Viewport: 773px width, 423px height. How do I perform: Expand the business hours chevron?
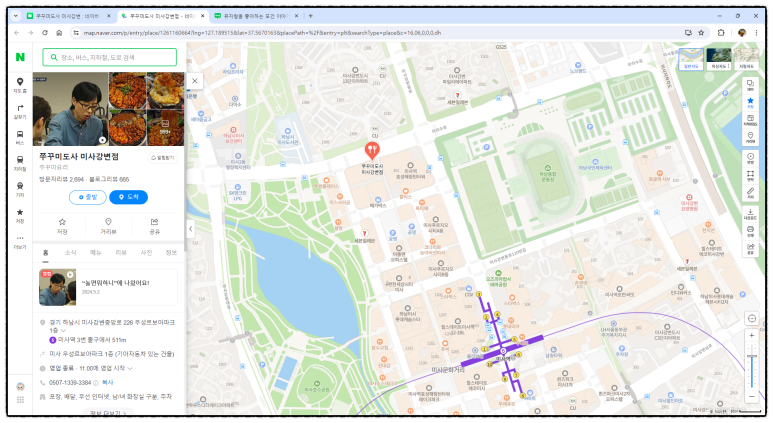pos(130,368)
